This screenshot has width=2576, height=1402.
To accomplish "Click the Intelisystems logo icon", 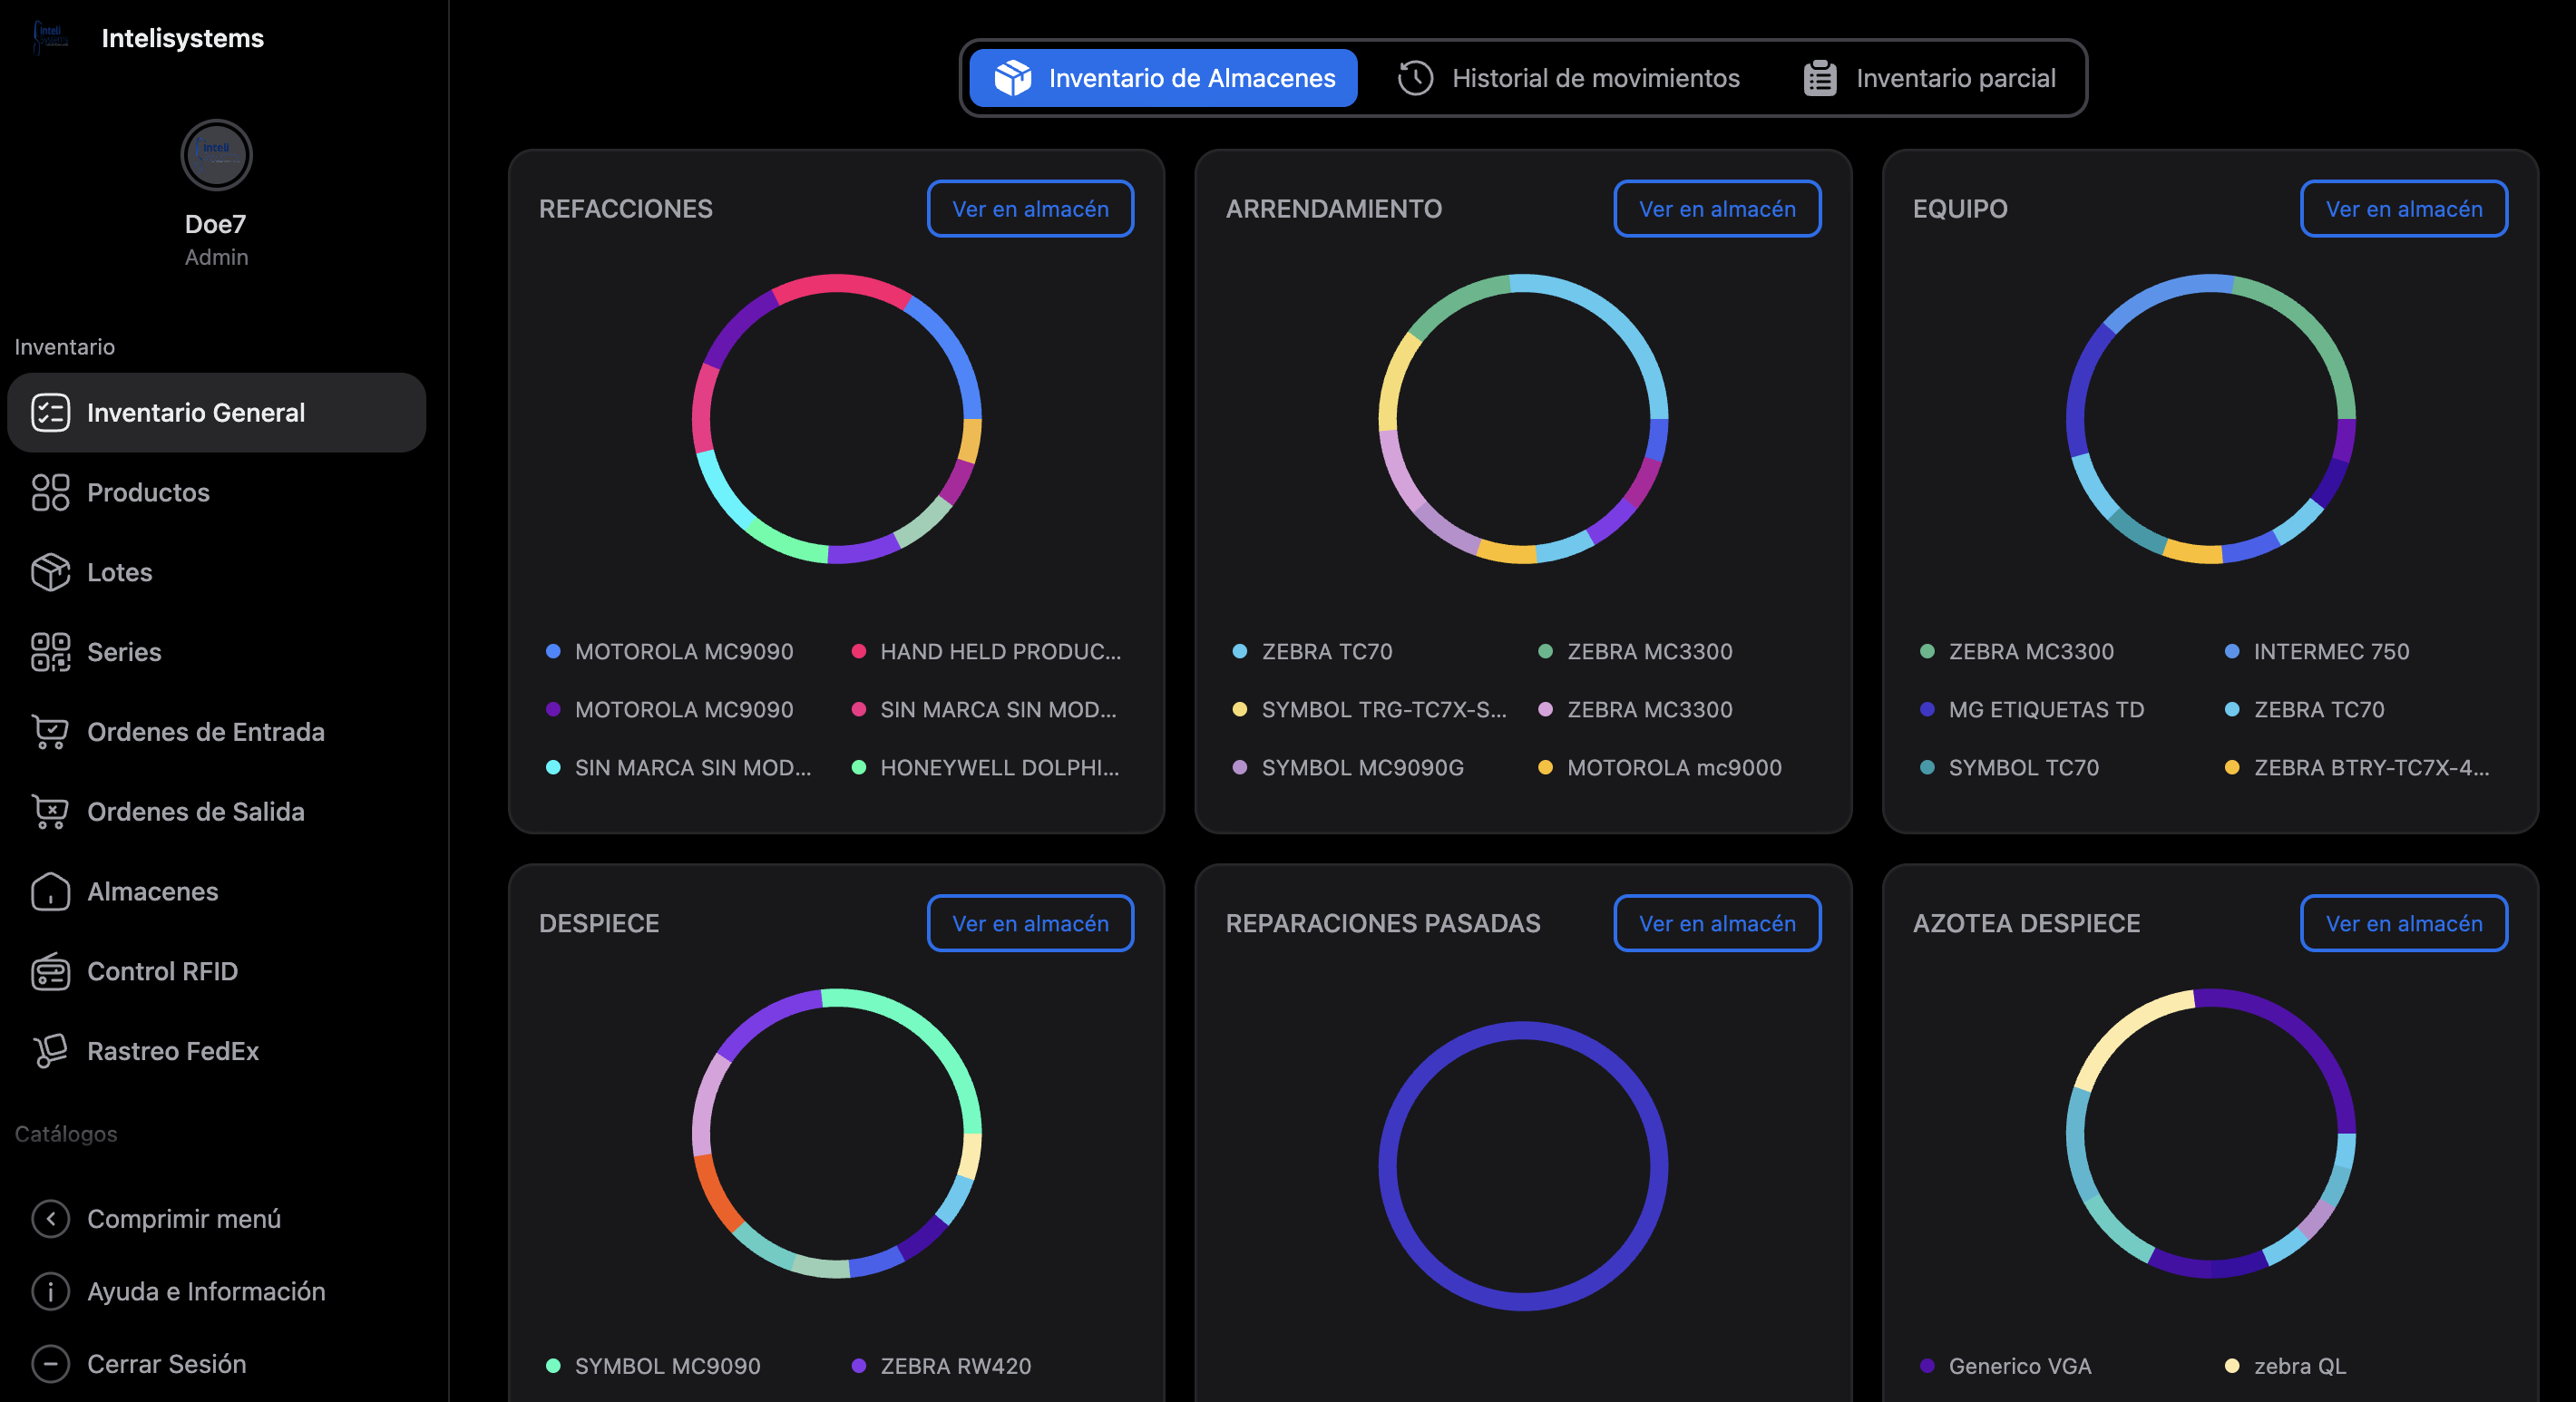I will point(50,37).
